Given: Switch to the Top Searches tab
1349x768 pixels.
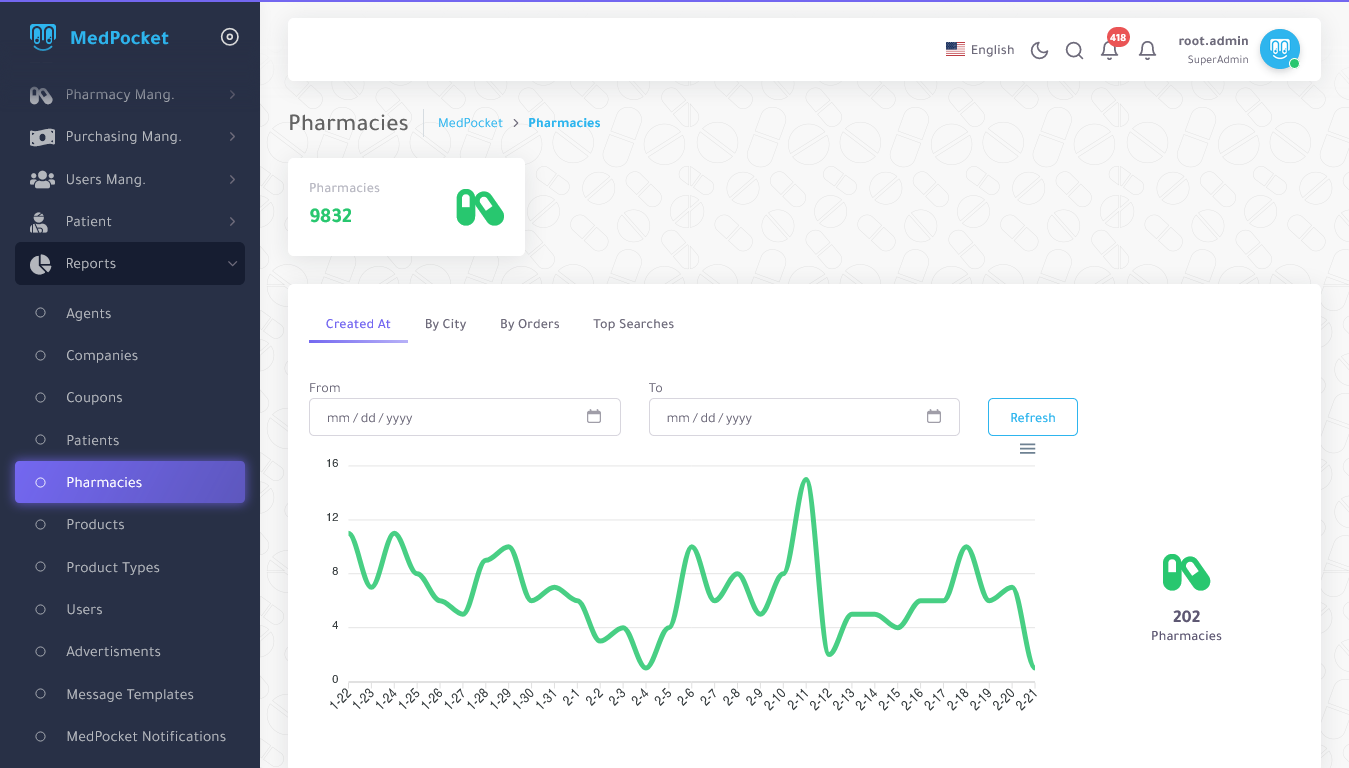Looking at the screenshot, I should click(x=633, y=324).
